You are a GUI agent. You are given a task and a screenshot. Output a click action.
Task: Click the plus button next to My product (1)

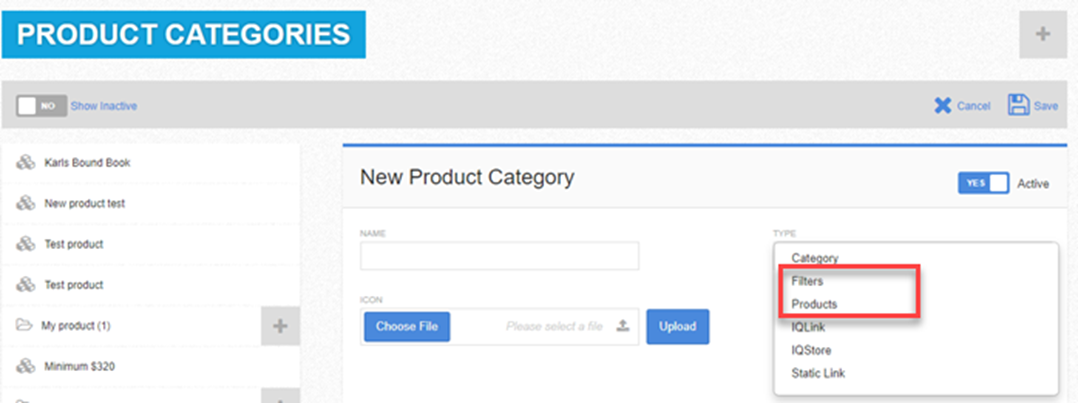click(x=280, y=326)
